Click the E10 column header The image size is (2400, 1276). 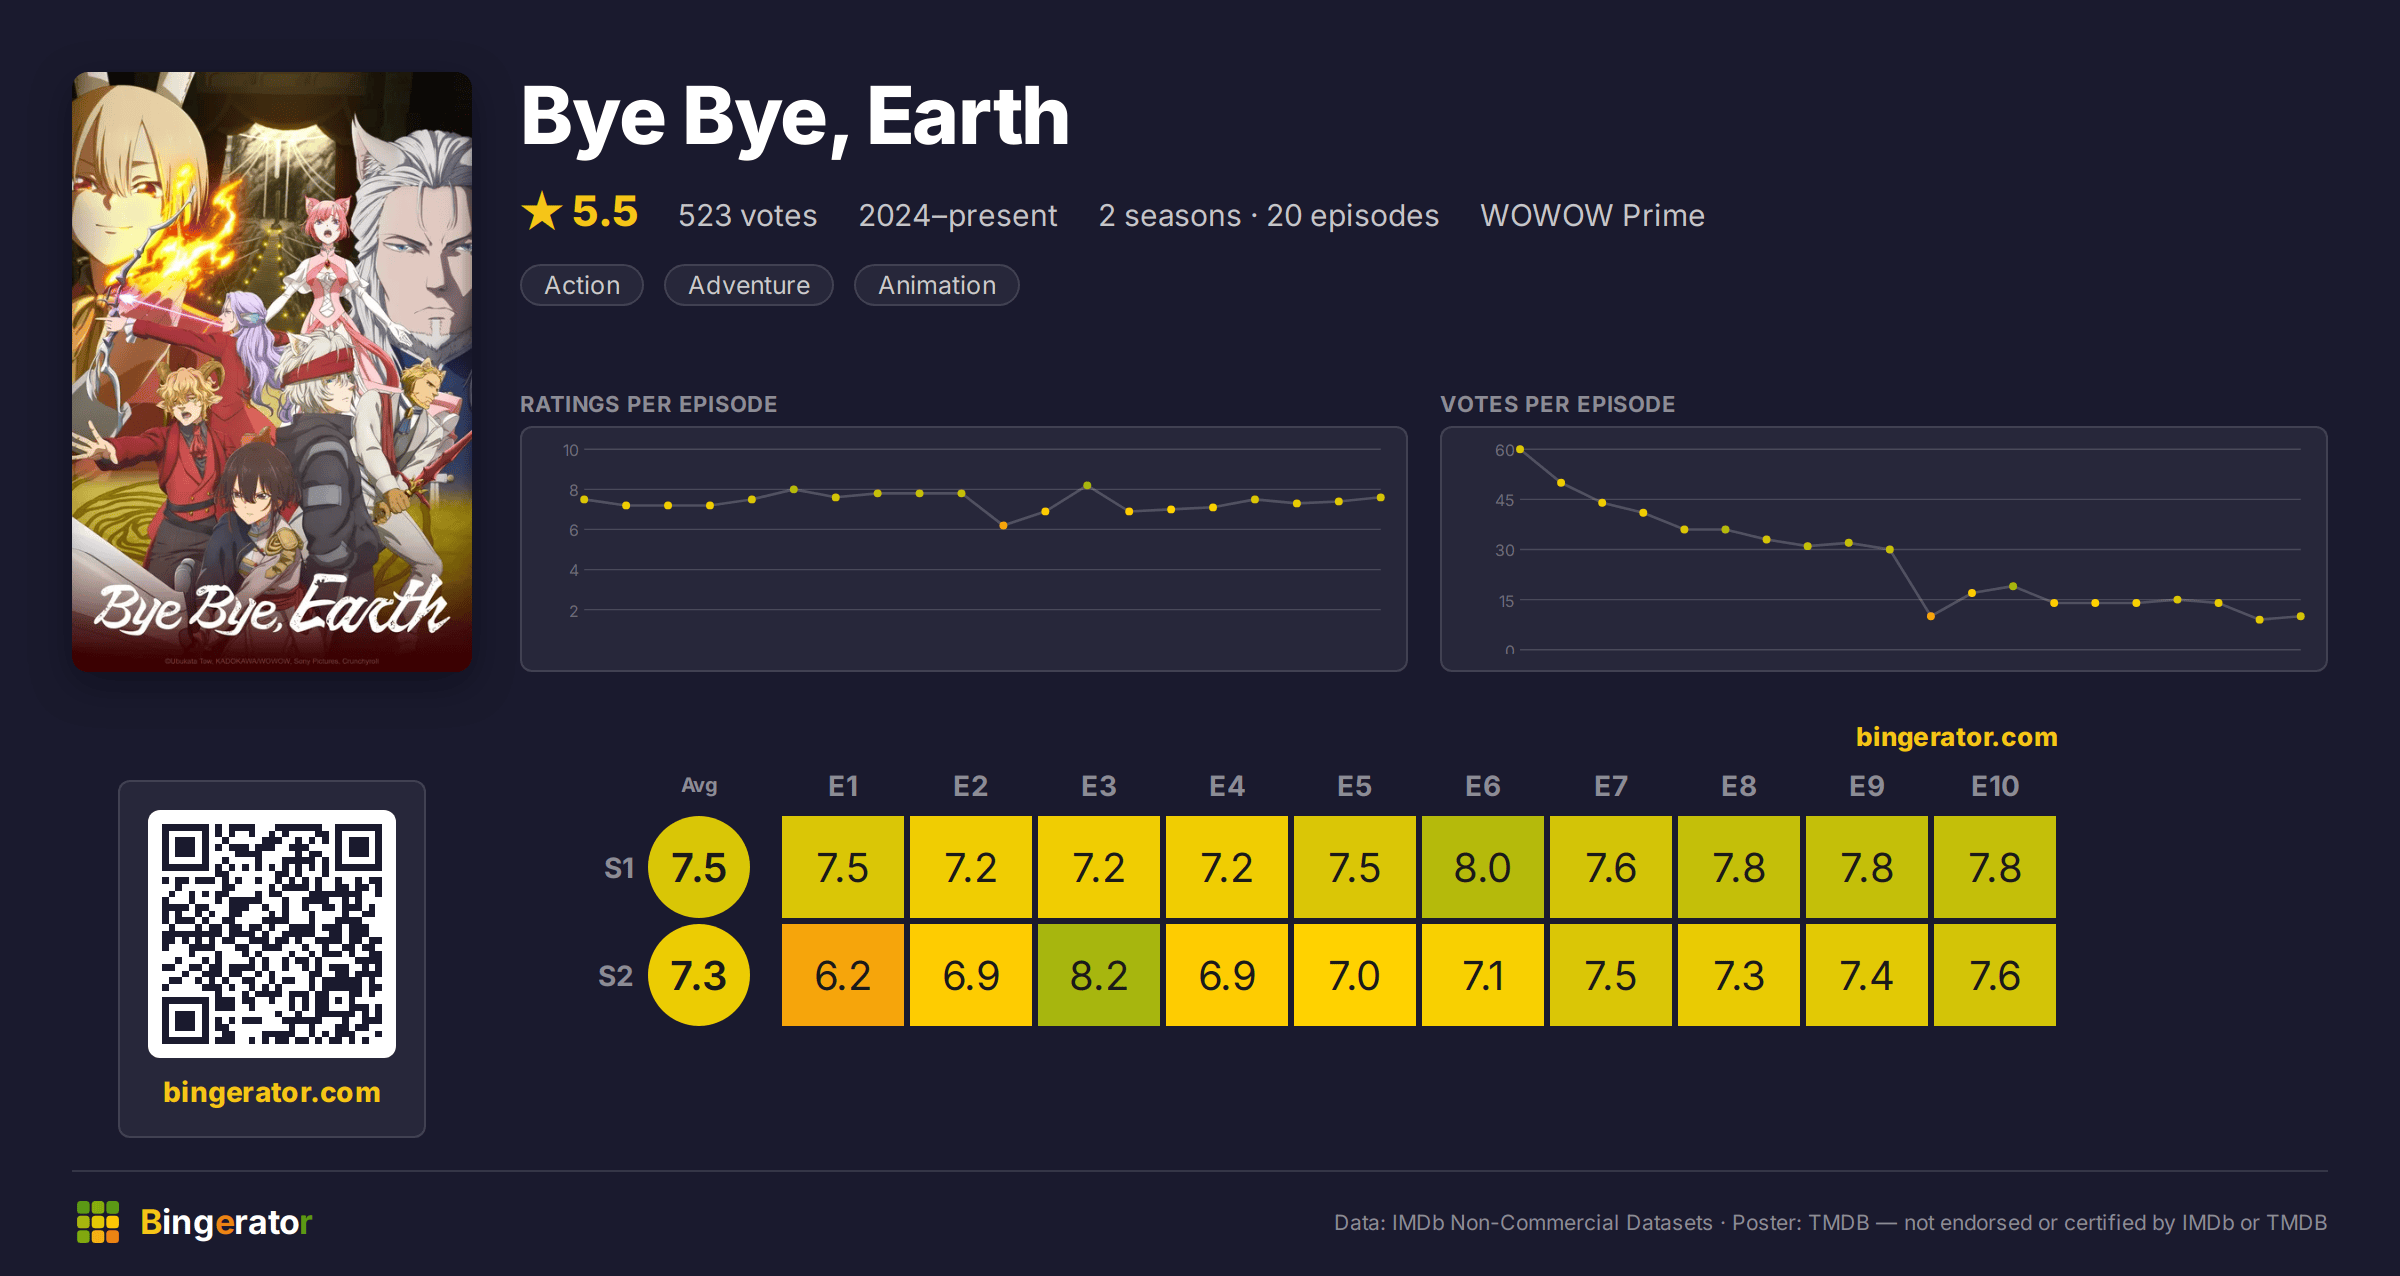pos(1995,786)
